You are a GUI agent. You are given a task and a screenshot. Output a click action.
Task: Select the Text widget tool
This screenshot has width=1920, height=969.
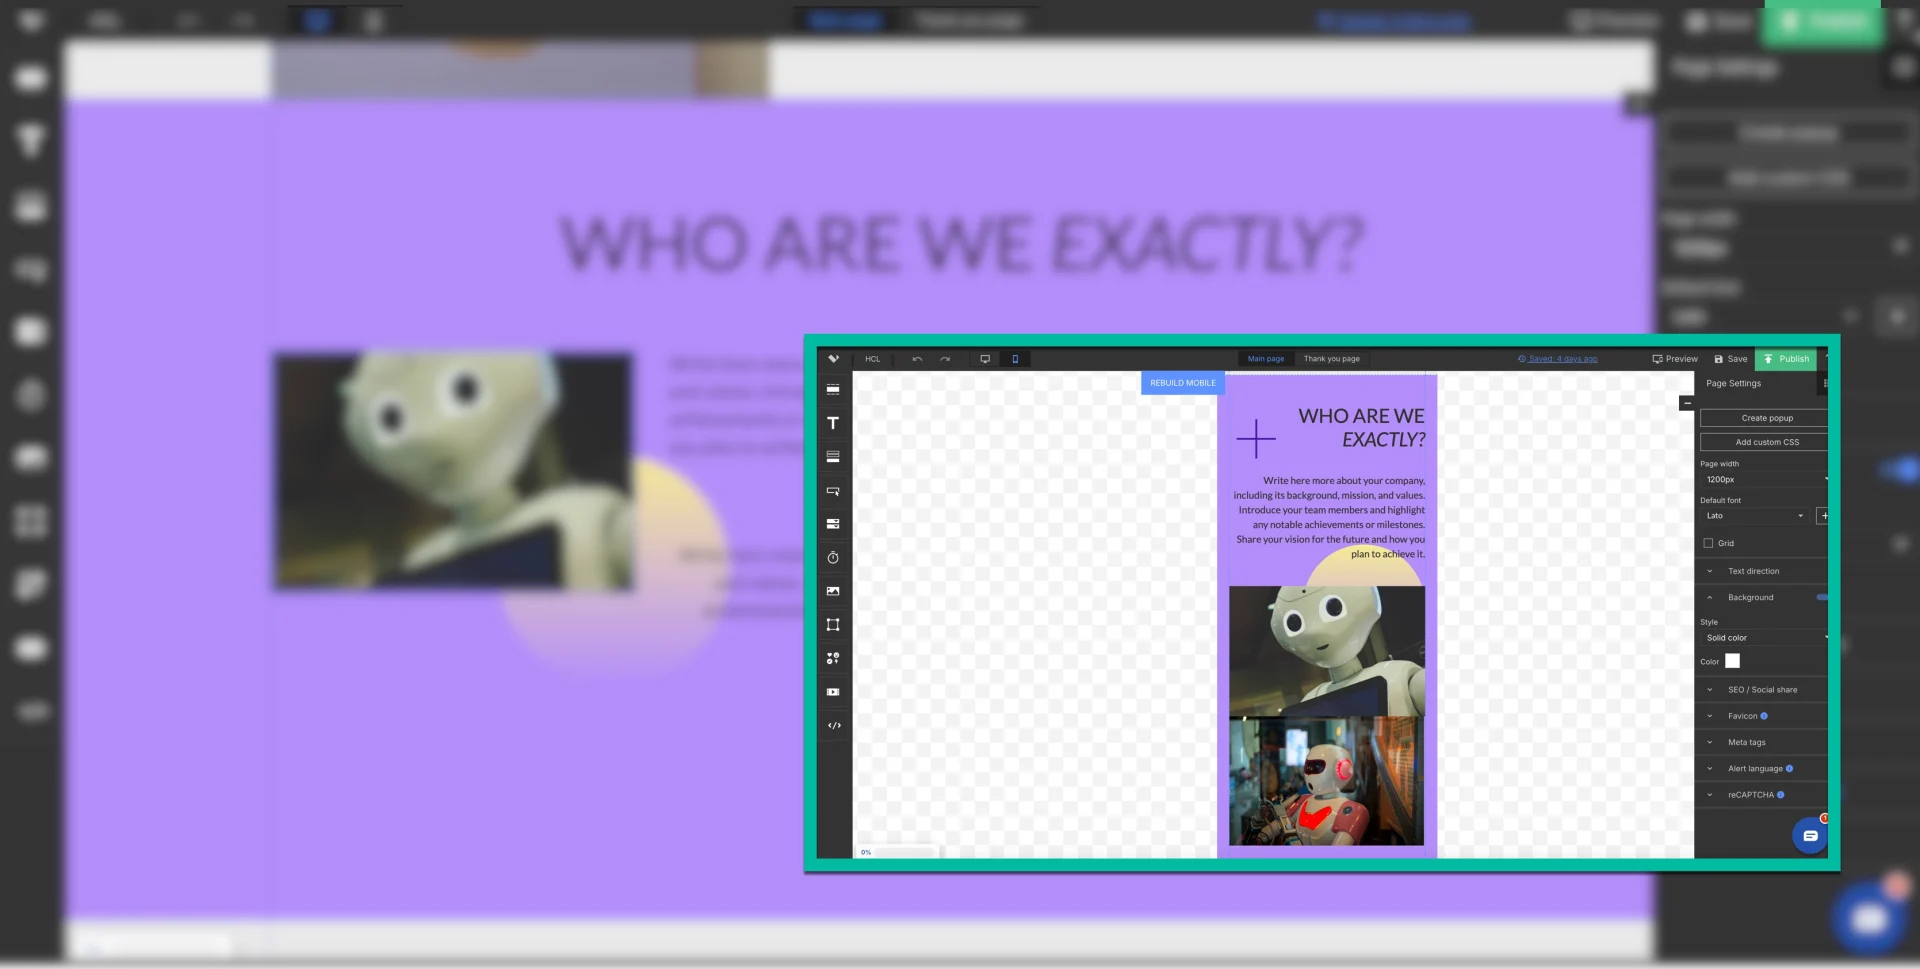(x=833, y=423)
